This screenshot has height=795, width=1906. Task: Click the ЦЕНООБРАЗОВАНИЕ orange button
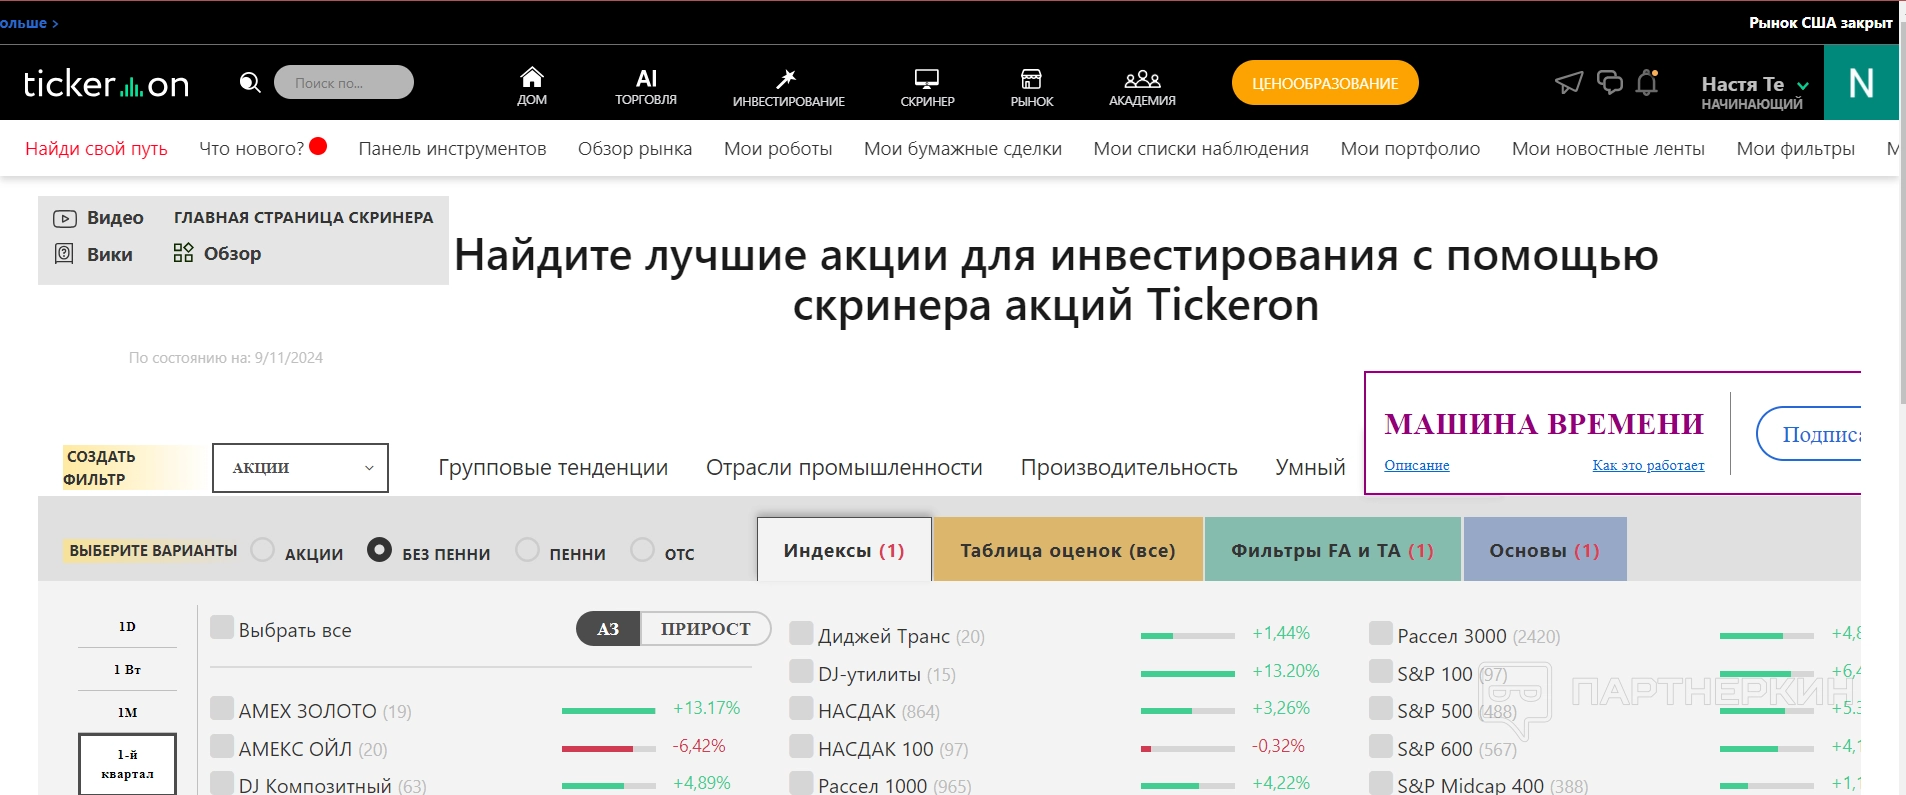(1325, 83)
